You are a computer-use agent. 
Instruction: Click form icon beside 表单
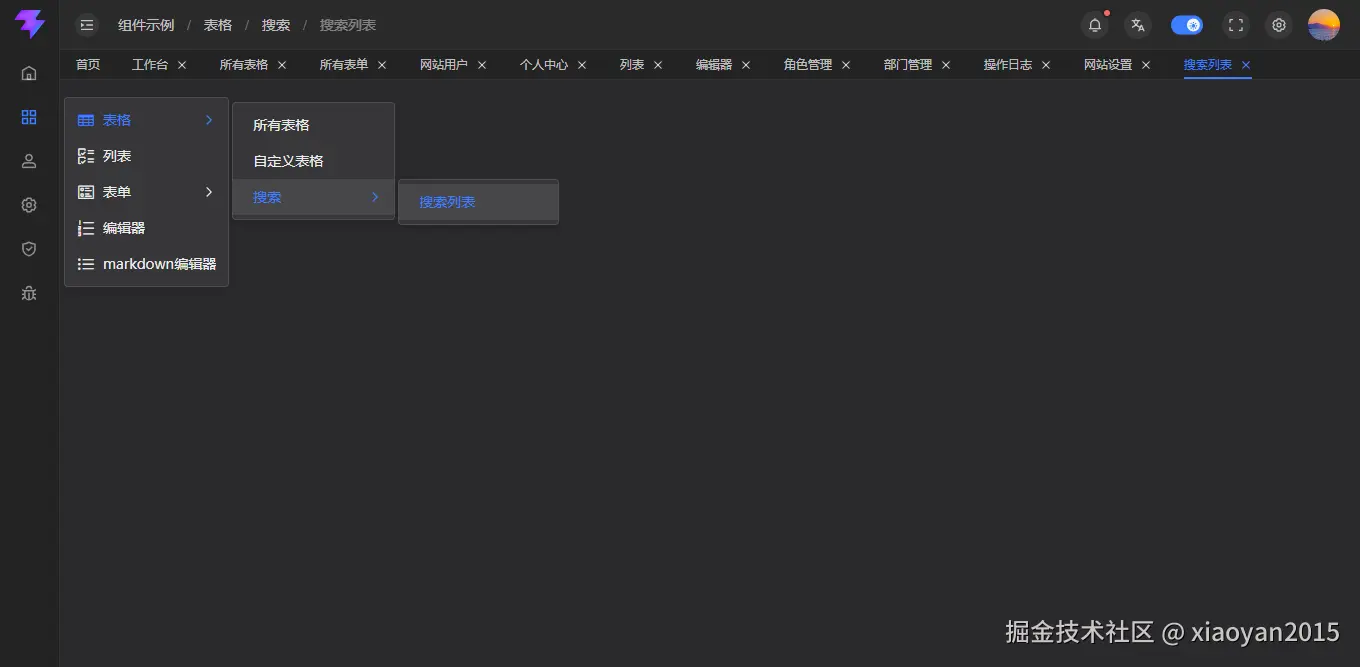(x=86, y=192)
